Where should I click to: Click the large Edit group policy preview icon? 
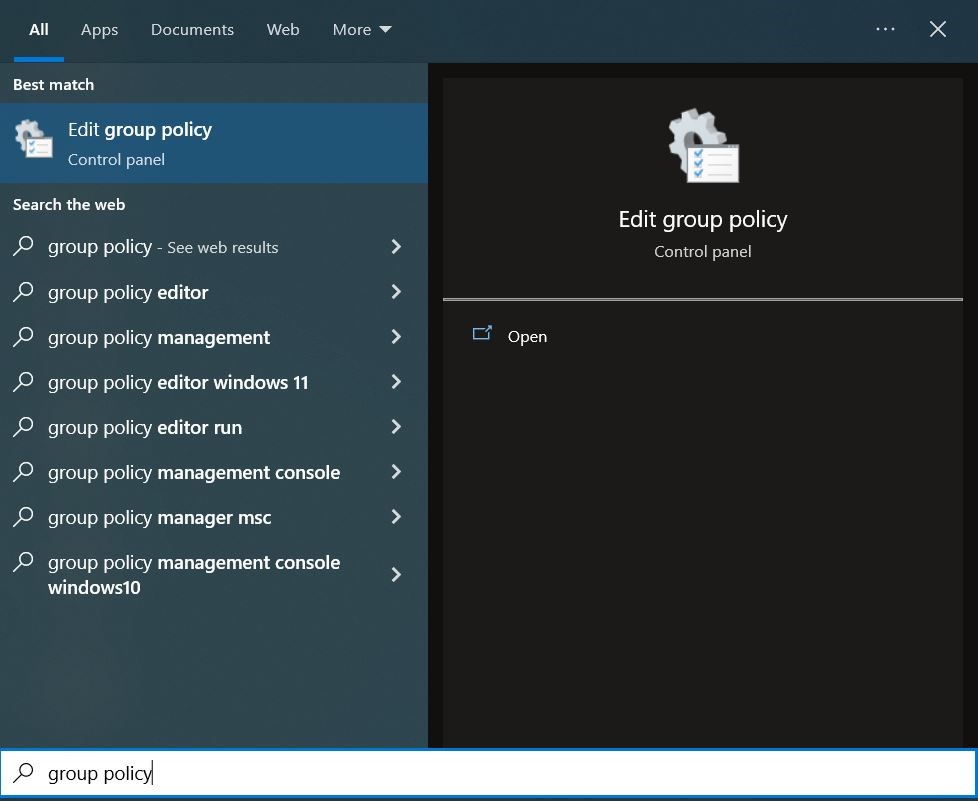point(703,146)
